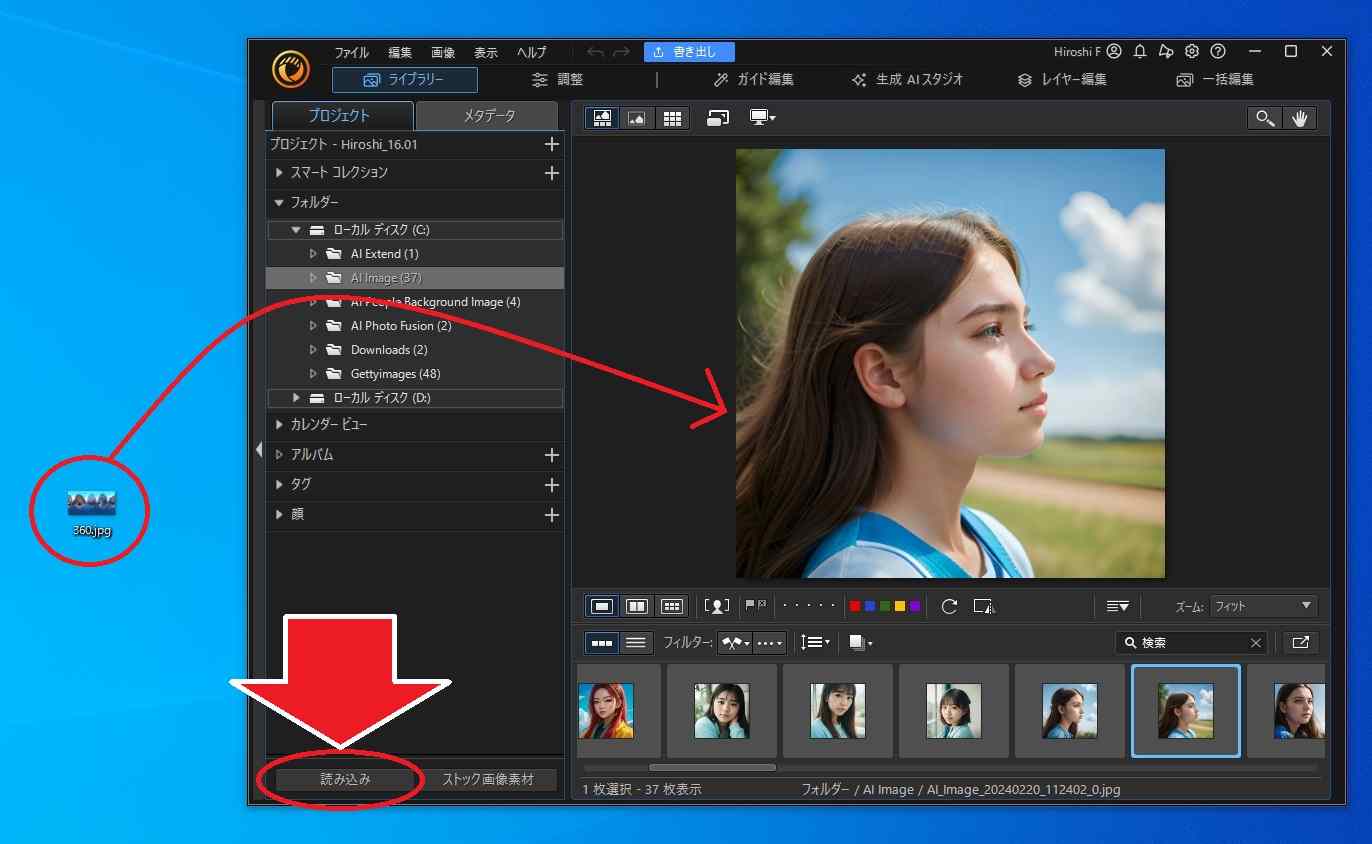This screenshot has width=1372, height=844.
Task: Enable compare two photos view
Action: pyautogui.click(x=637, y=606)
